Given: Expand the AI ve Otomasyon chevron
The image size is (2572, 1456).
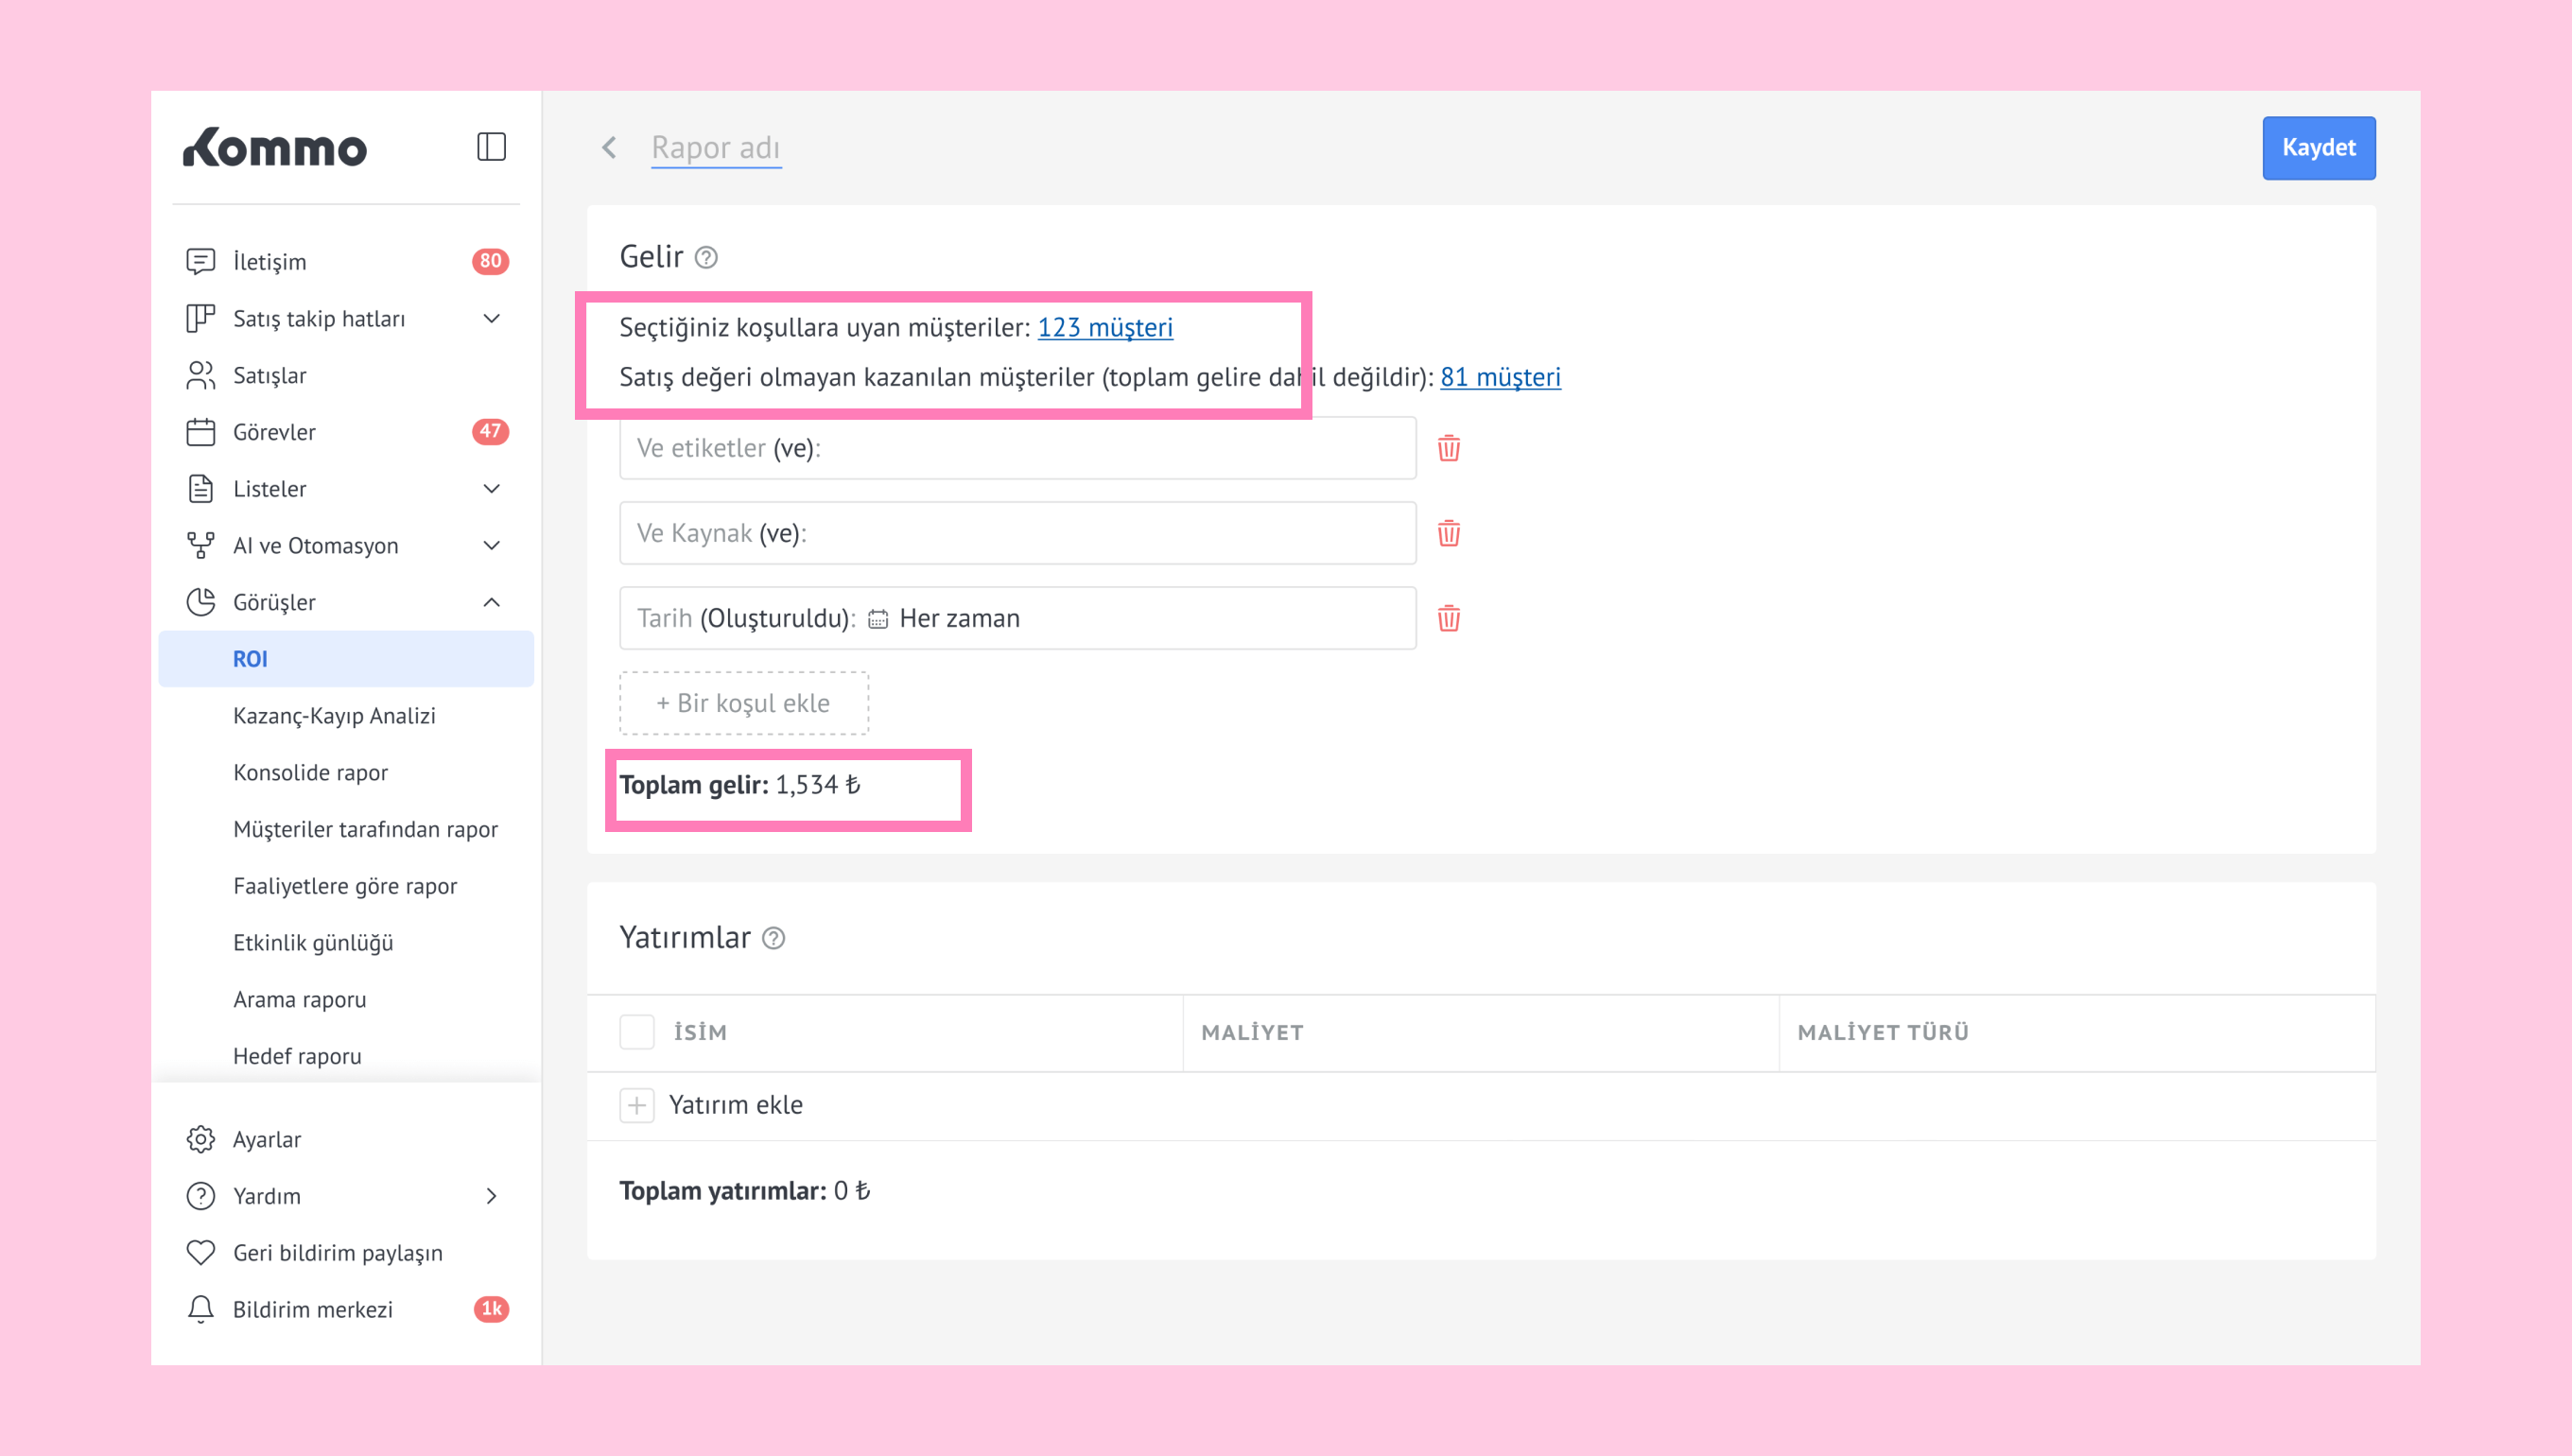Looking at the screenshot, I should [x=491, y=546].
